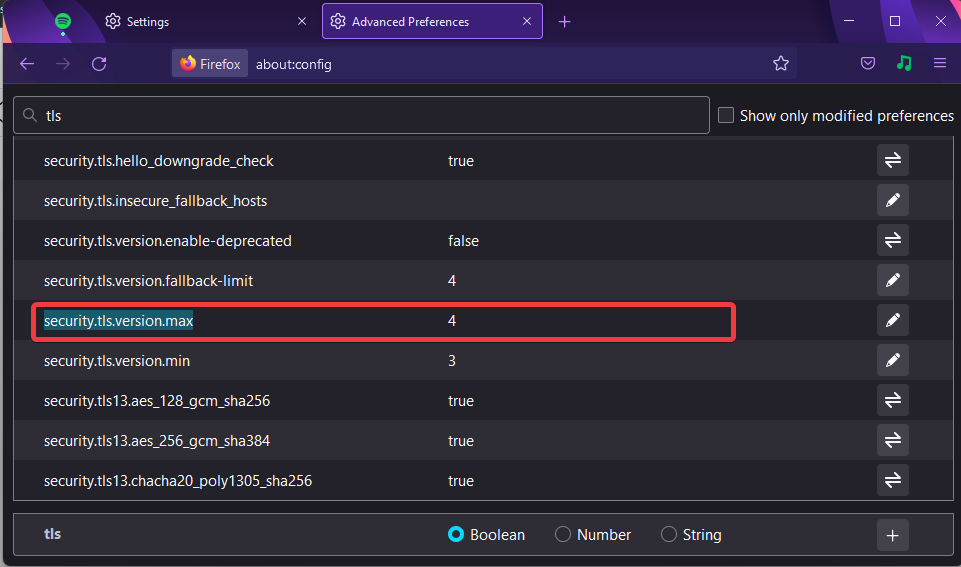Select the String radio option
This screenshot has height=567, width=961.
[669, 535]
